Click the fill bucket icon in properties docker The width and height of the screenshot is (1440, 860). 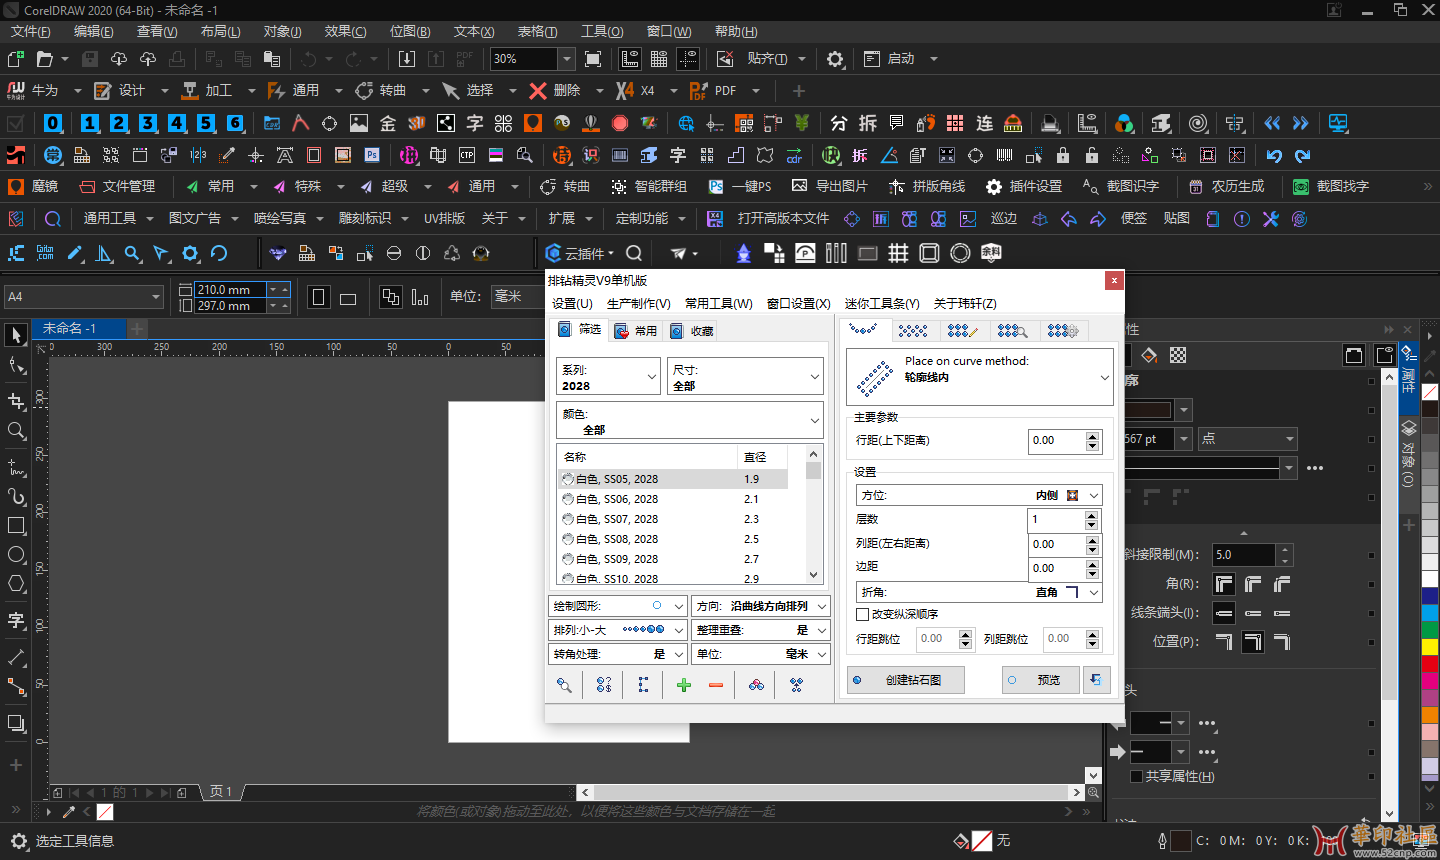(1149, 355)
